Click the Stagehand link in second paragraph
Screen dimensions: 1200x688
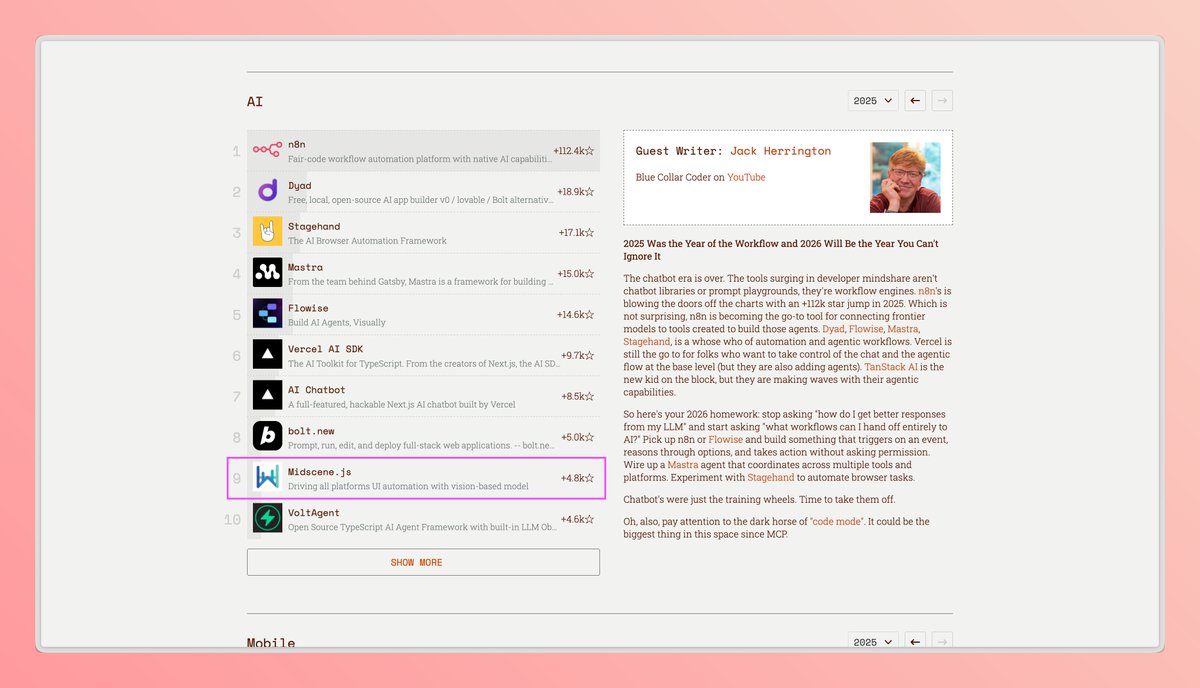coord(769,478)
